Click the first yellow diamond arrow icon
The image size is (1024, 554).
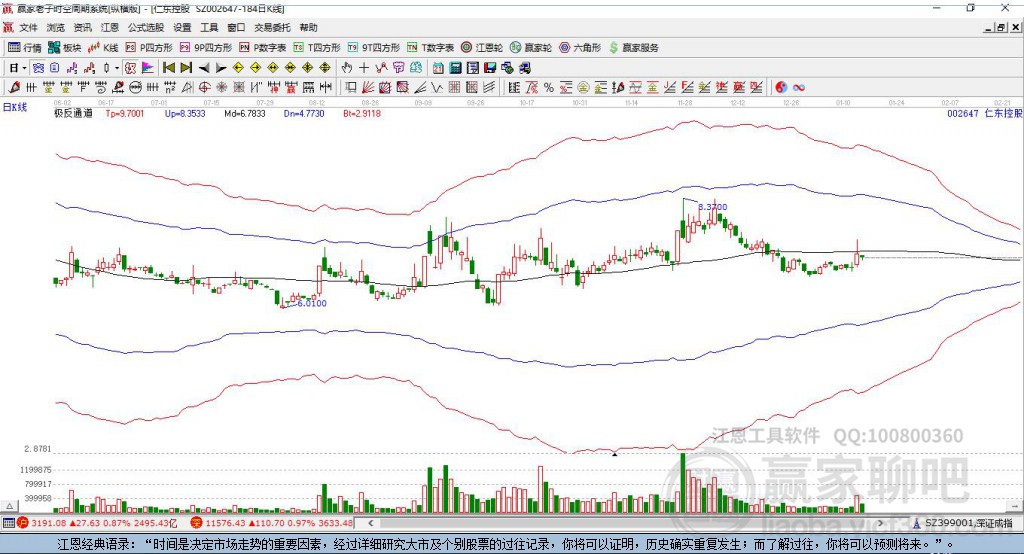click(x=238, y=68)
